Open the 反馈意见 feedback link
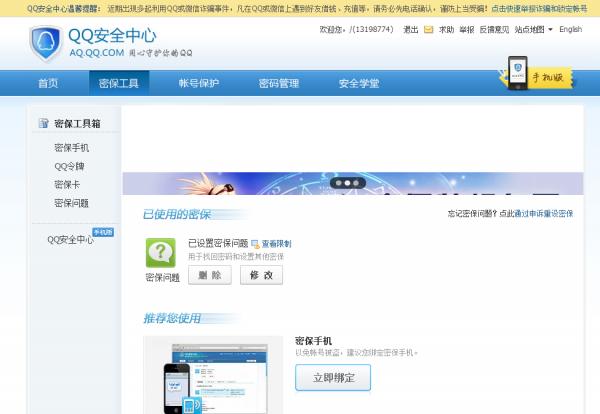The image size is (600, 414). click(x=494, y=29)
